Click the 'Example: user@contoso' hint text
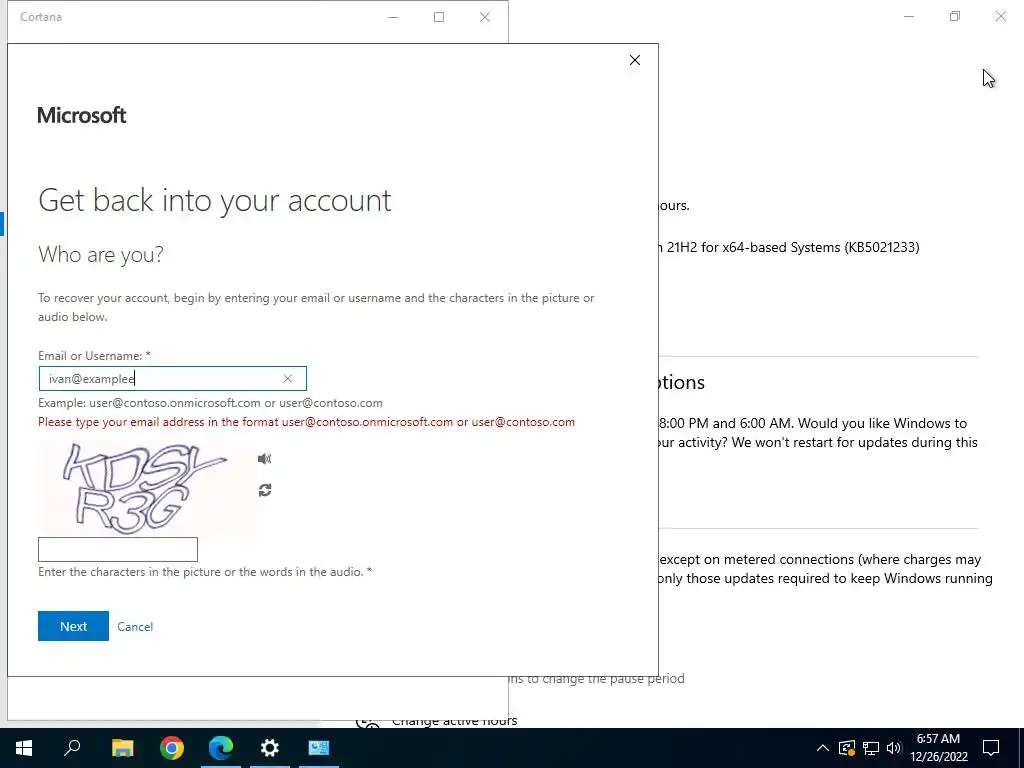 pos(210,403)
